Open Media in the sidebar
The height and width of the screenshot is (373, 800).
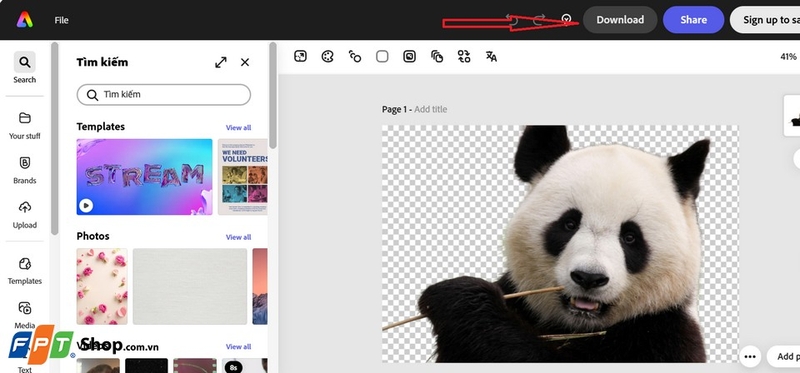tap(24, 315)
